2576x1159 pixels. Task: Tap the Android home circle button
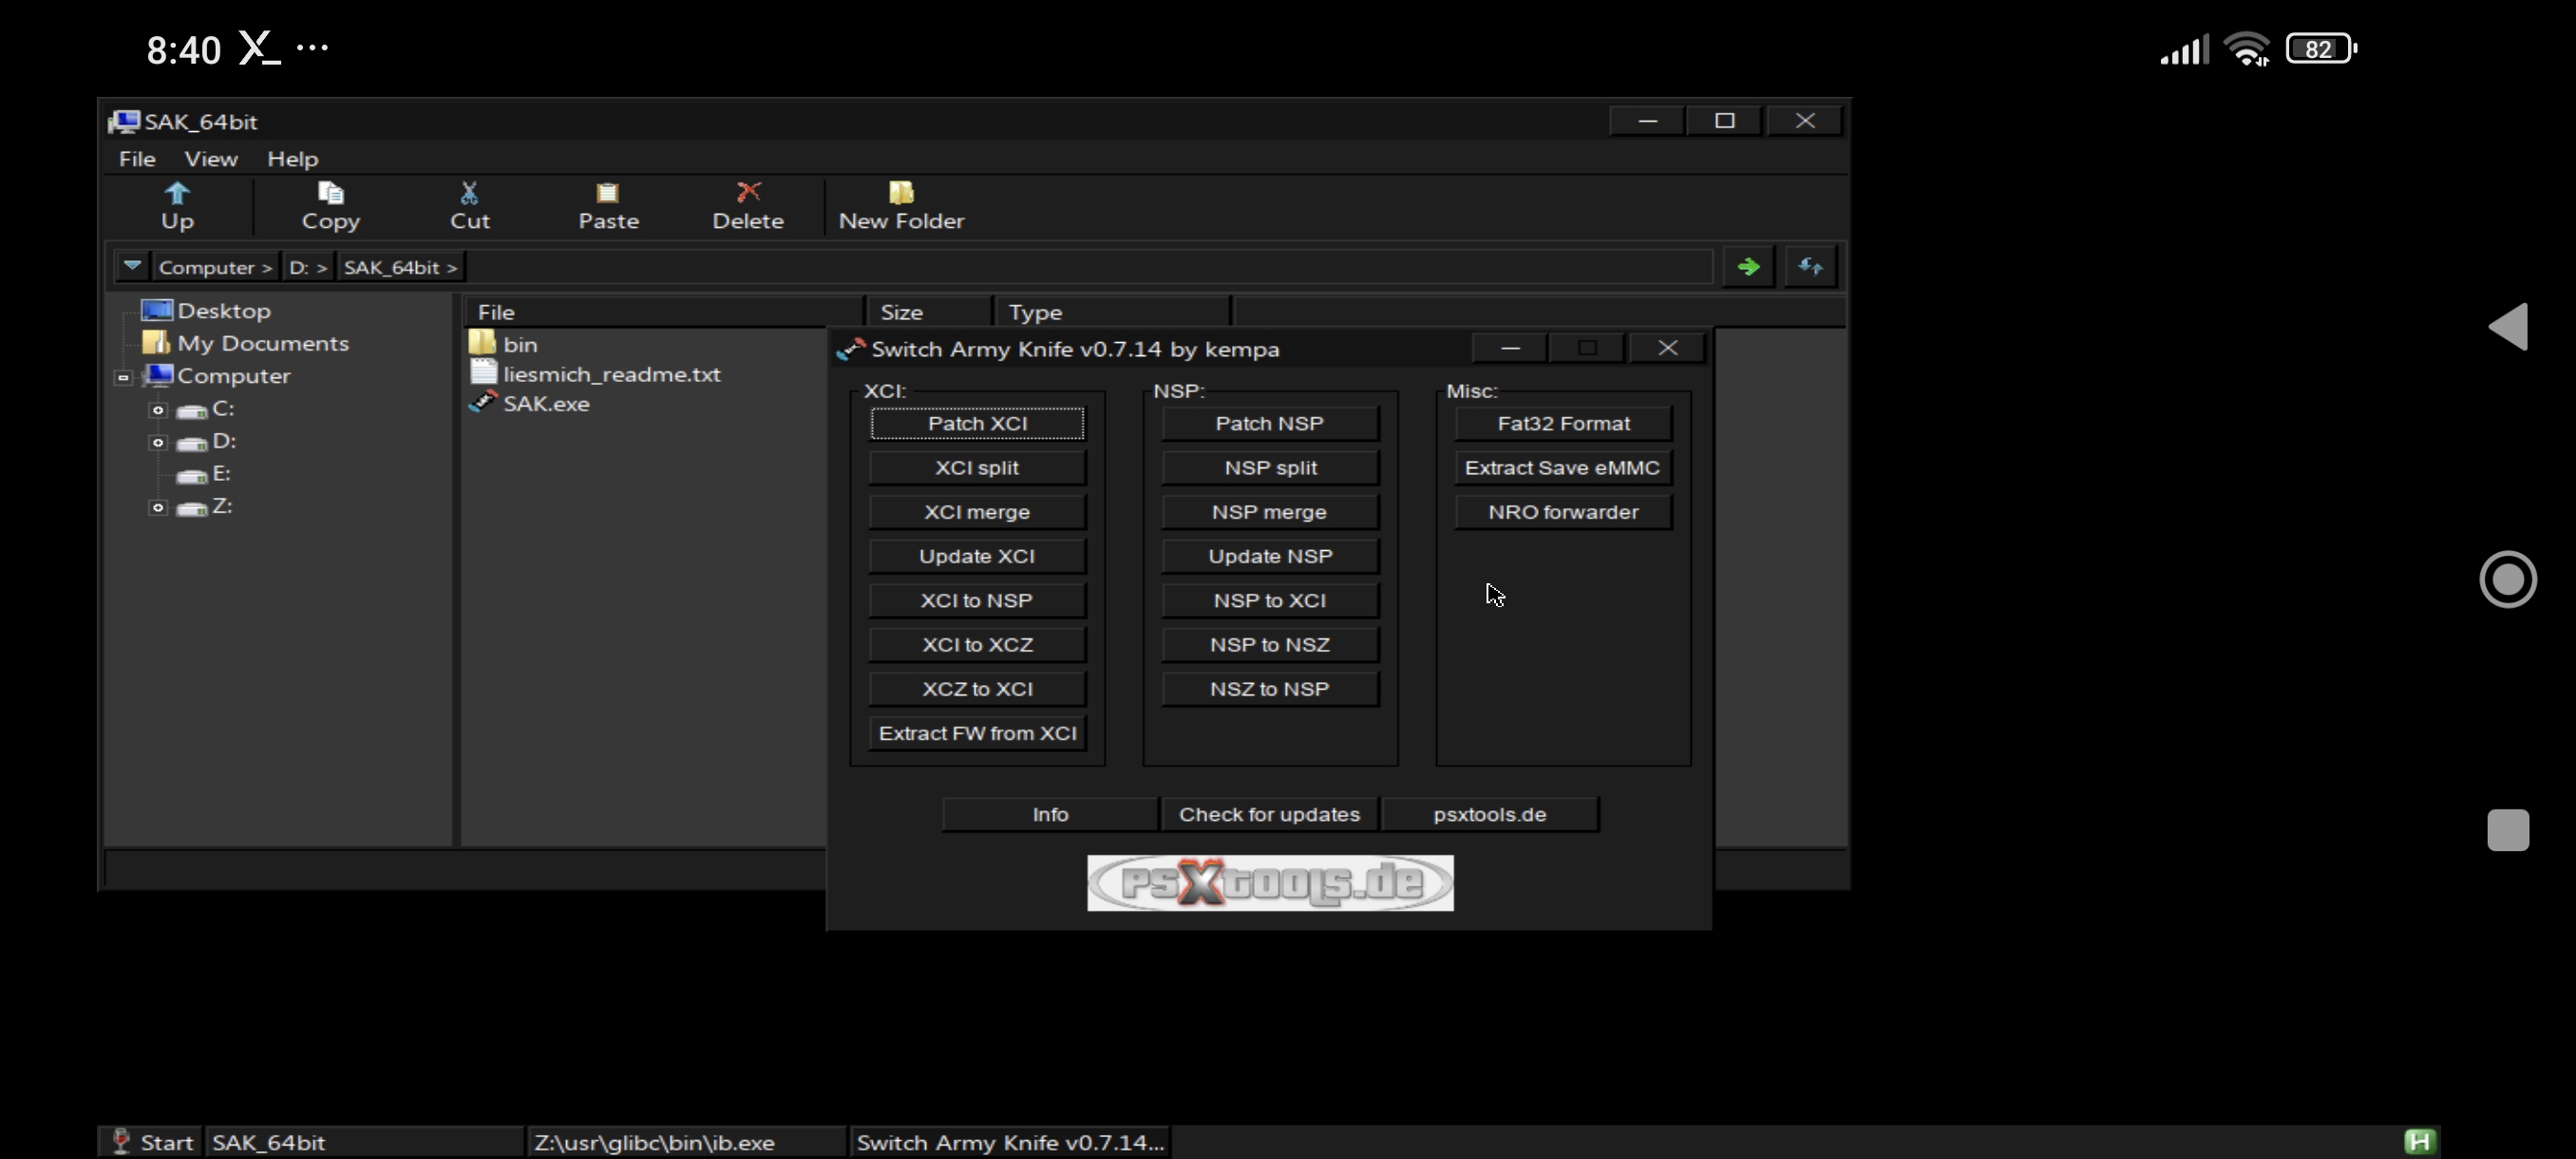pyautogui.click(x=2508, y=579)
